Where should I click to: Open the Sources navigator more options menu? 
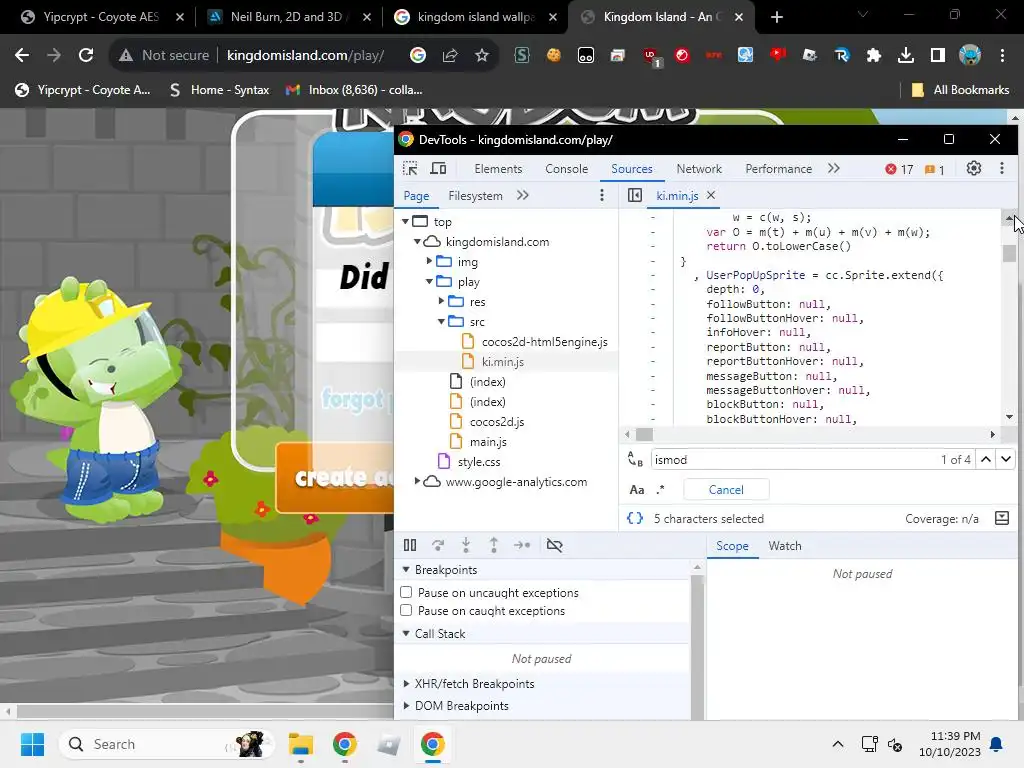[x=601, y=195]
